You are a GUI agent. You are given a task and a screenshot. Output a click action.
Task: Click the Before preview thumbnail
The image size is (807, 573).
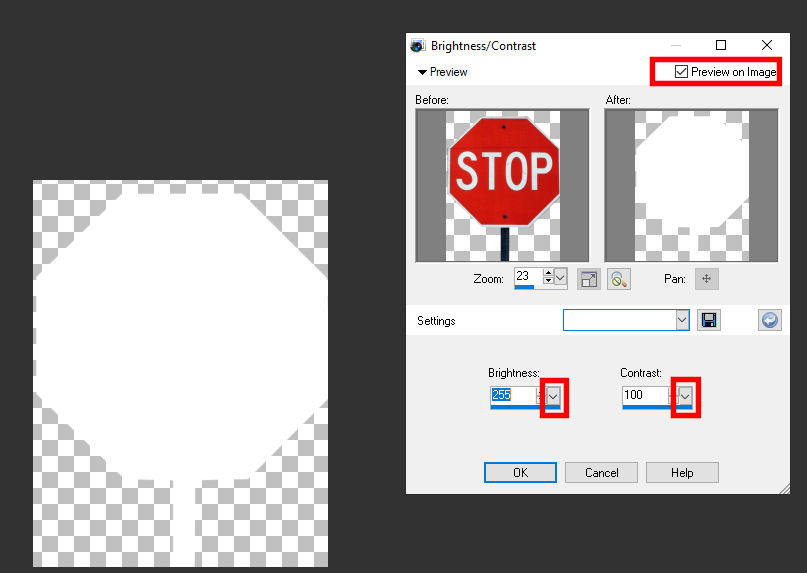tap(502, 185)
